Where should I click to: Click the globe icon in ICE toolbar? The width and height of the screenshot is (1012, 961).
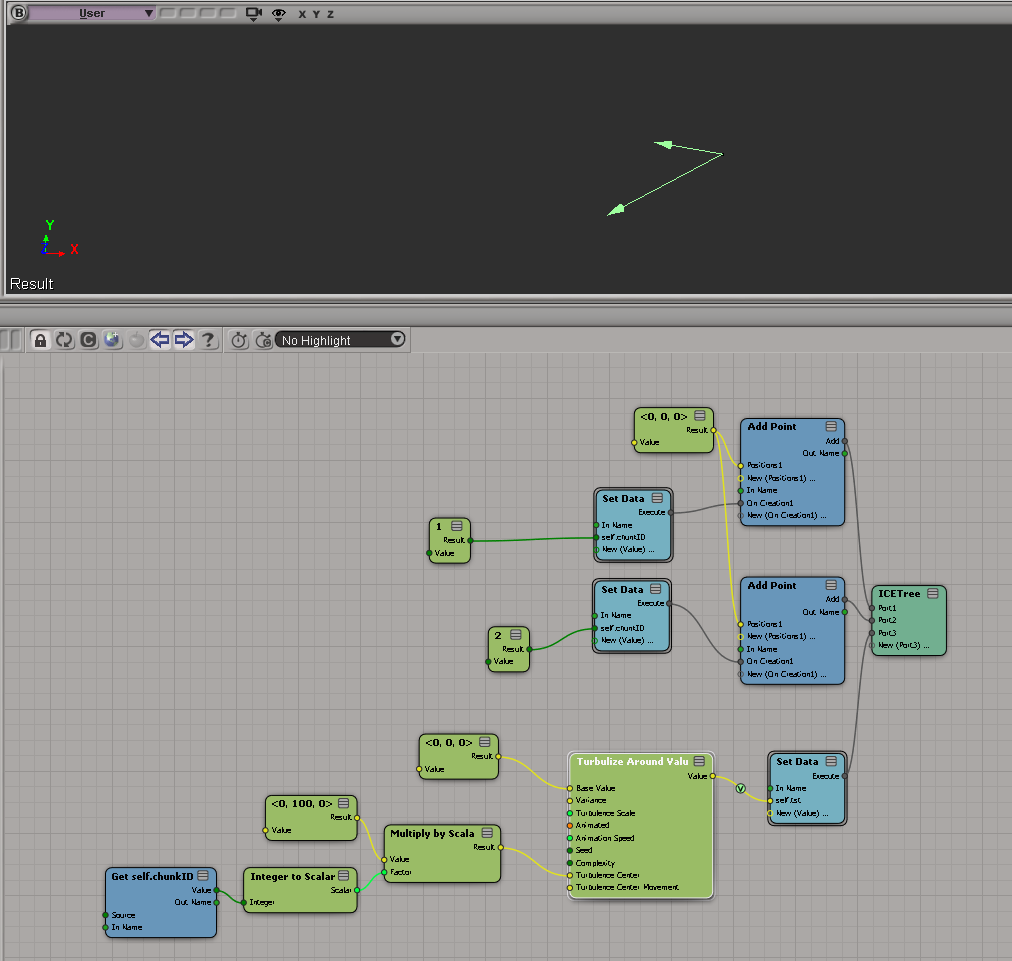tap(112, 340)
